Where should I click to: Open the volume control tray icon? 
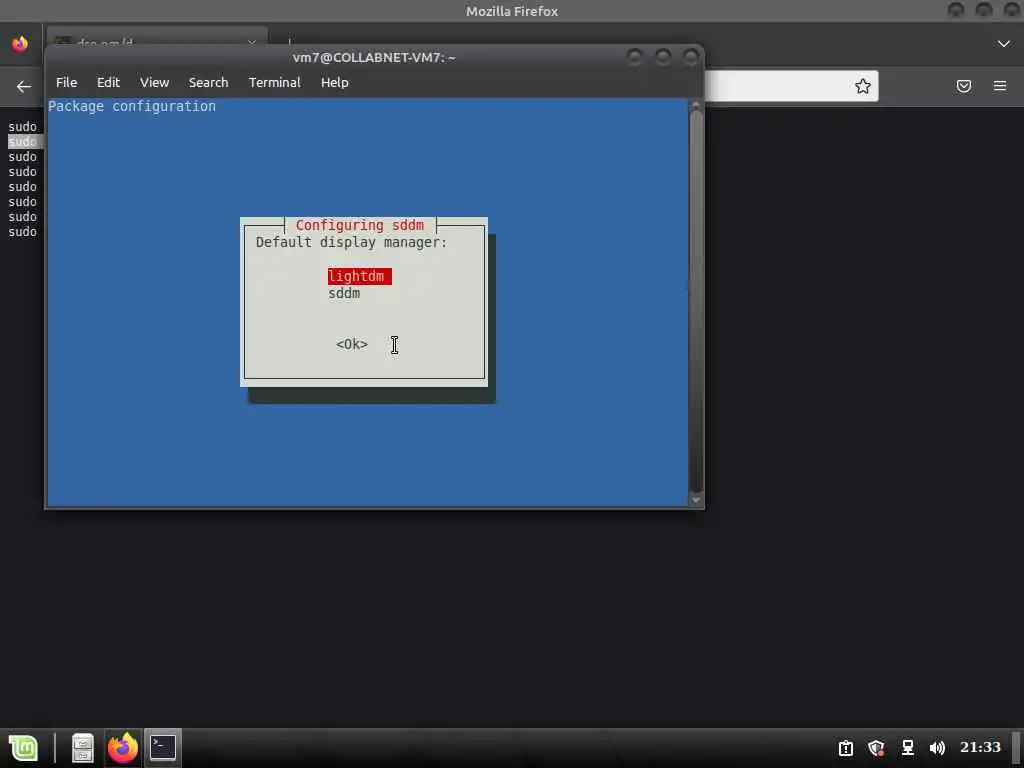click(937, 748)
